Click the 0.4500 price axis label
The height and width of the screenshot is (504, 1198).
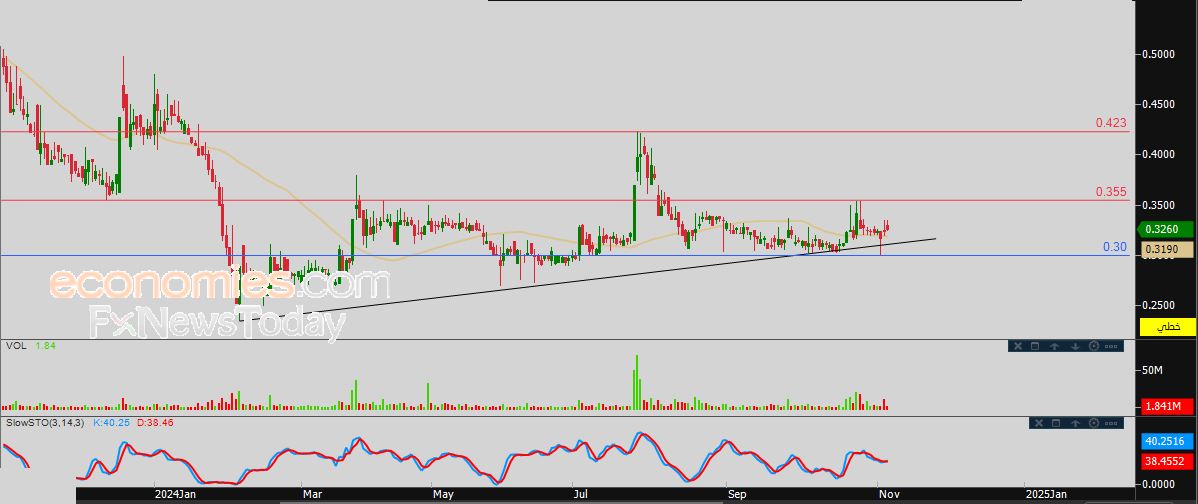tap(1158, 105)
